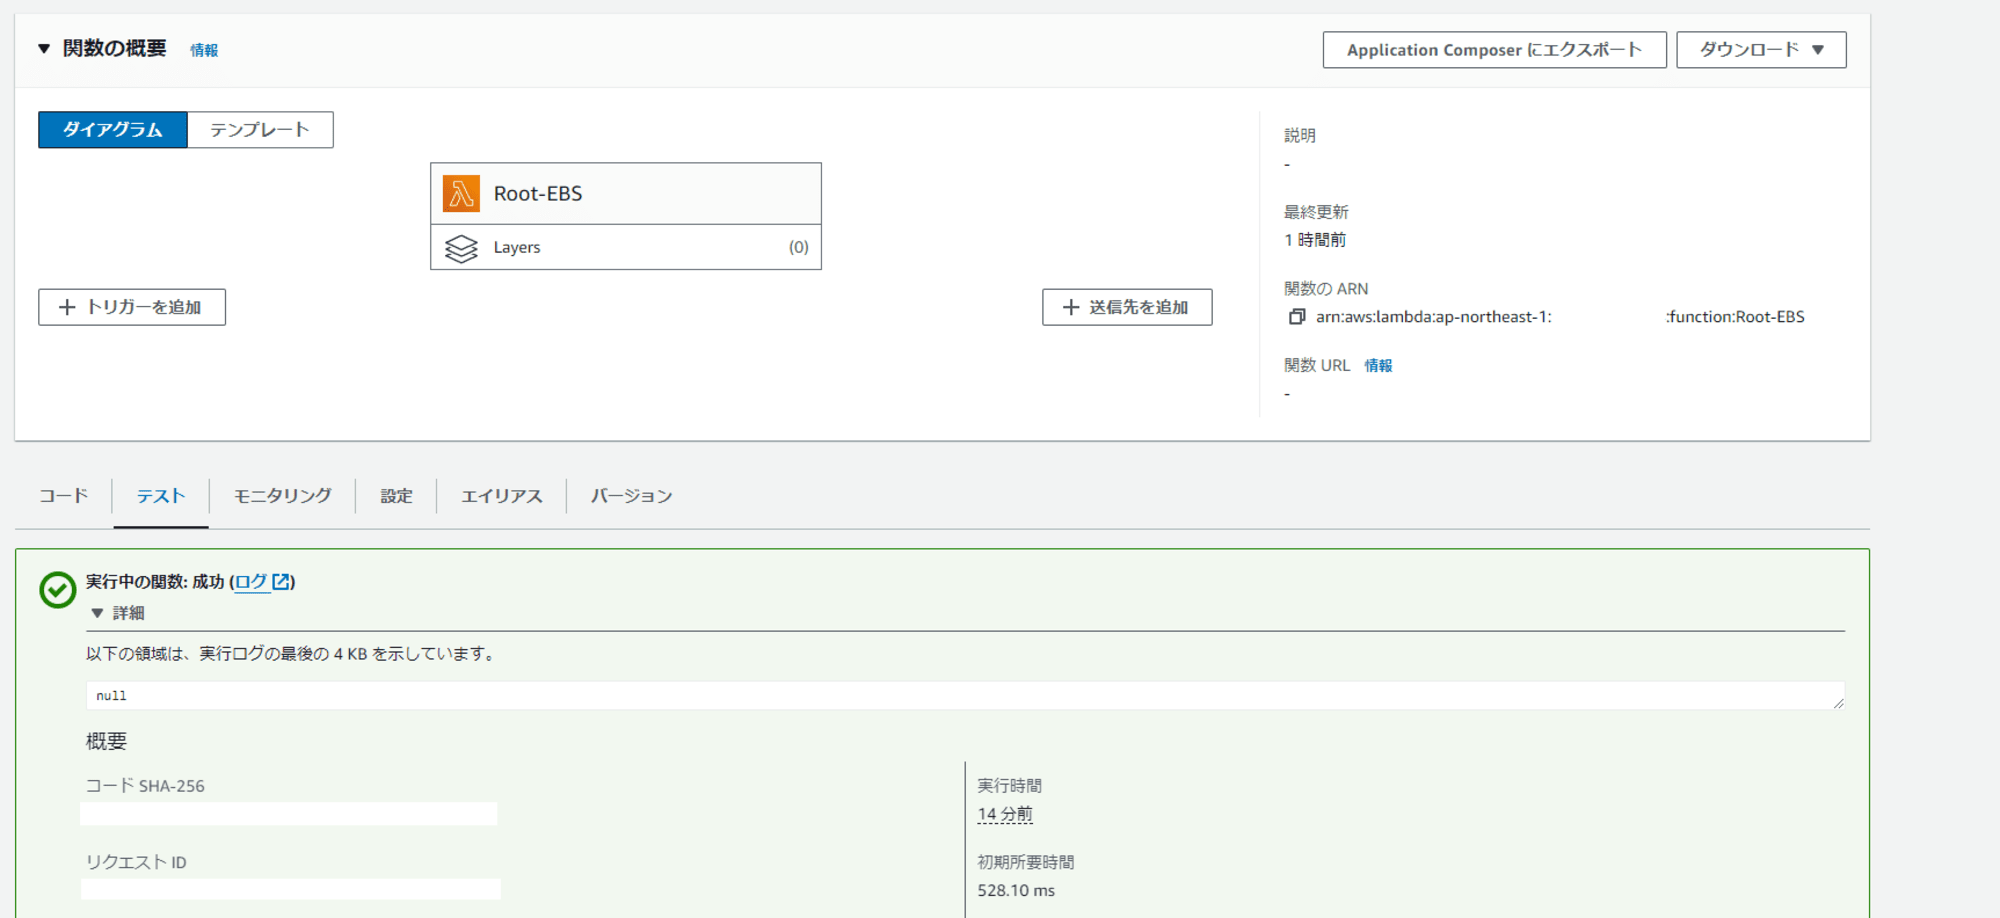Copy the function ARN with copy icon
Screen dimensions: 2000x918
pos(1297,317)
